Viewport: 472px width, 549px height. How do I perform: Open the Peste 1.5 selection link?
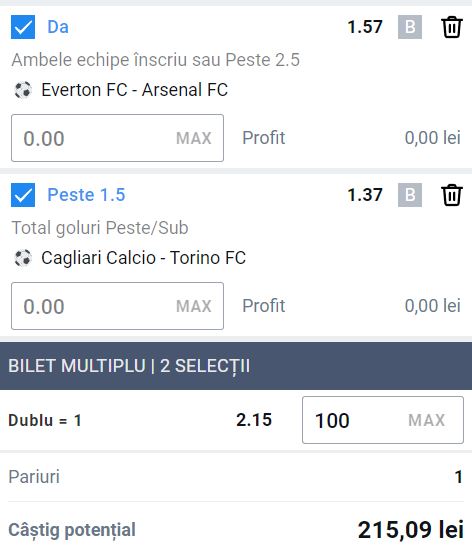pos(86,195)
